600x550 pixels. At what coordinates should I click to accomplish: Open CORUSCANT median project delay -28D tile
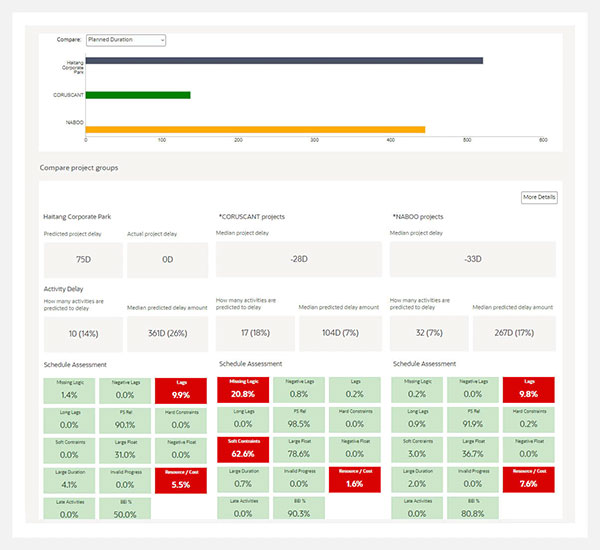(x=297, y=260)
